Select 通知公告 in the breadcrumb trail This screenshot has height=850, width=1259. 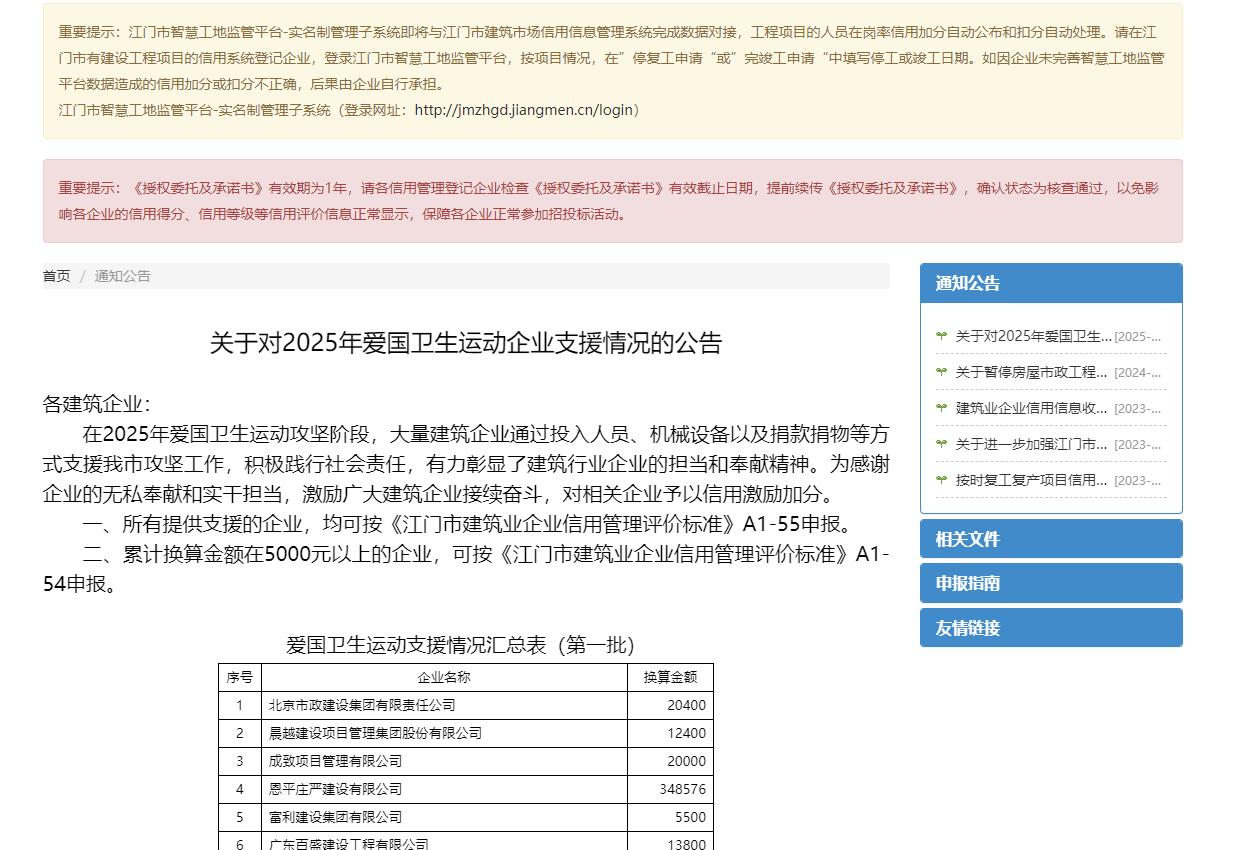pyautogui.click(x=122, y=276)
